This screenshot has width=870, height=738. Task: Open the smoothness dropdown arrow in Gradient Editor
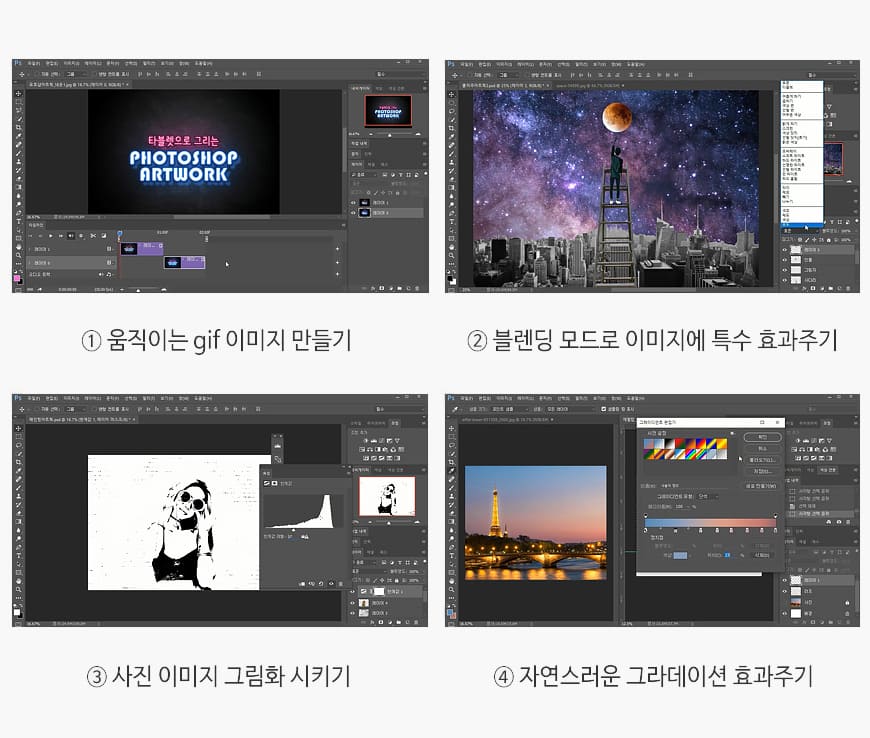pos(689,507)
